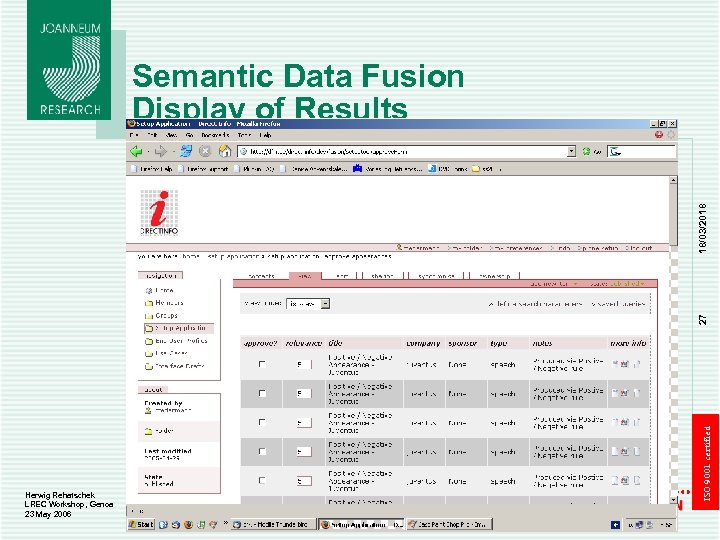
Task: Click first more info icon in first row
Action: 615,364
